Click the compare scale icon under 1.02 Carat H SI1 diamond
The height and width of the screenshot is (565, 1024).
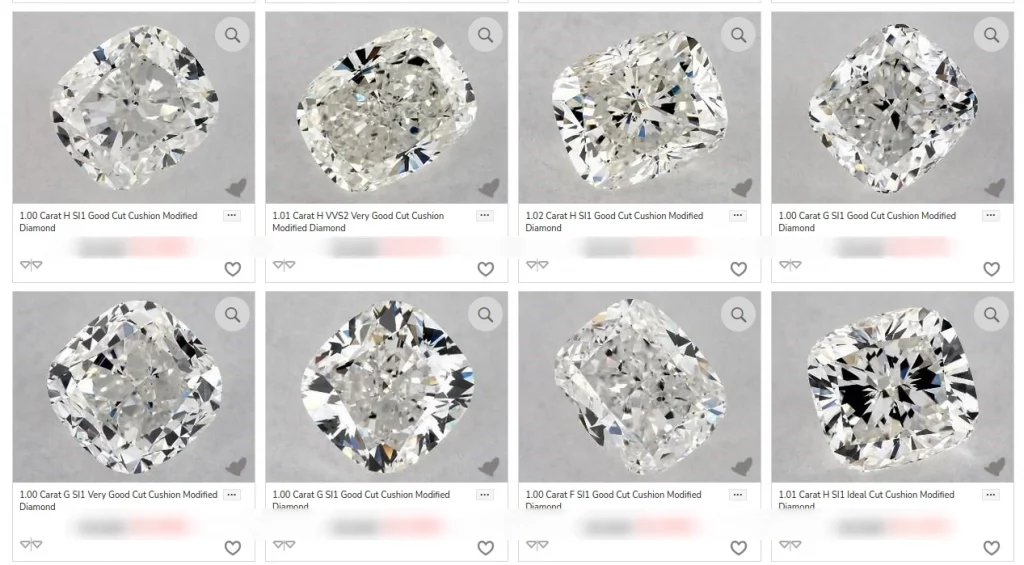pos(537,265)
